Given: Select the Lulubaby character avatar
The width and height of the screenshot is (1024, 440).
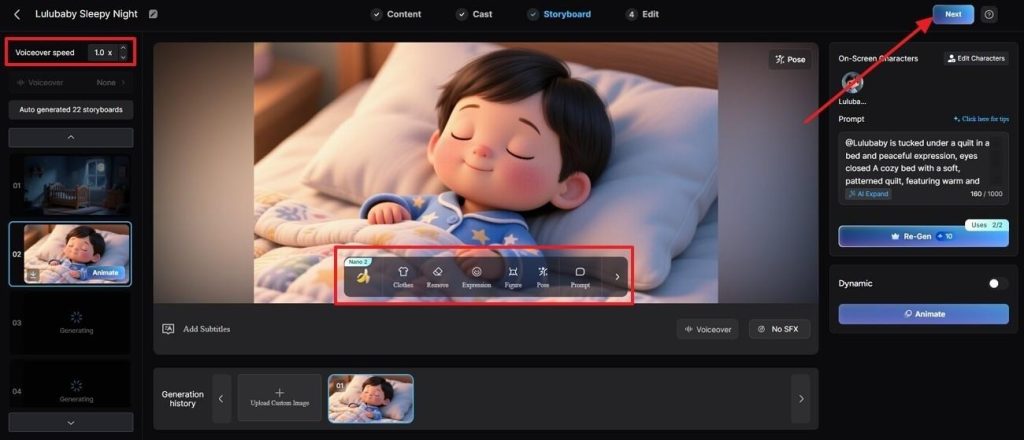Looking at the screenshot, I should pyautogui.click(x=852, y=83).
